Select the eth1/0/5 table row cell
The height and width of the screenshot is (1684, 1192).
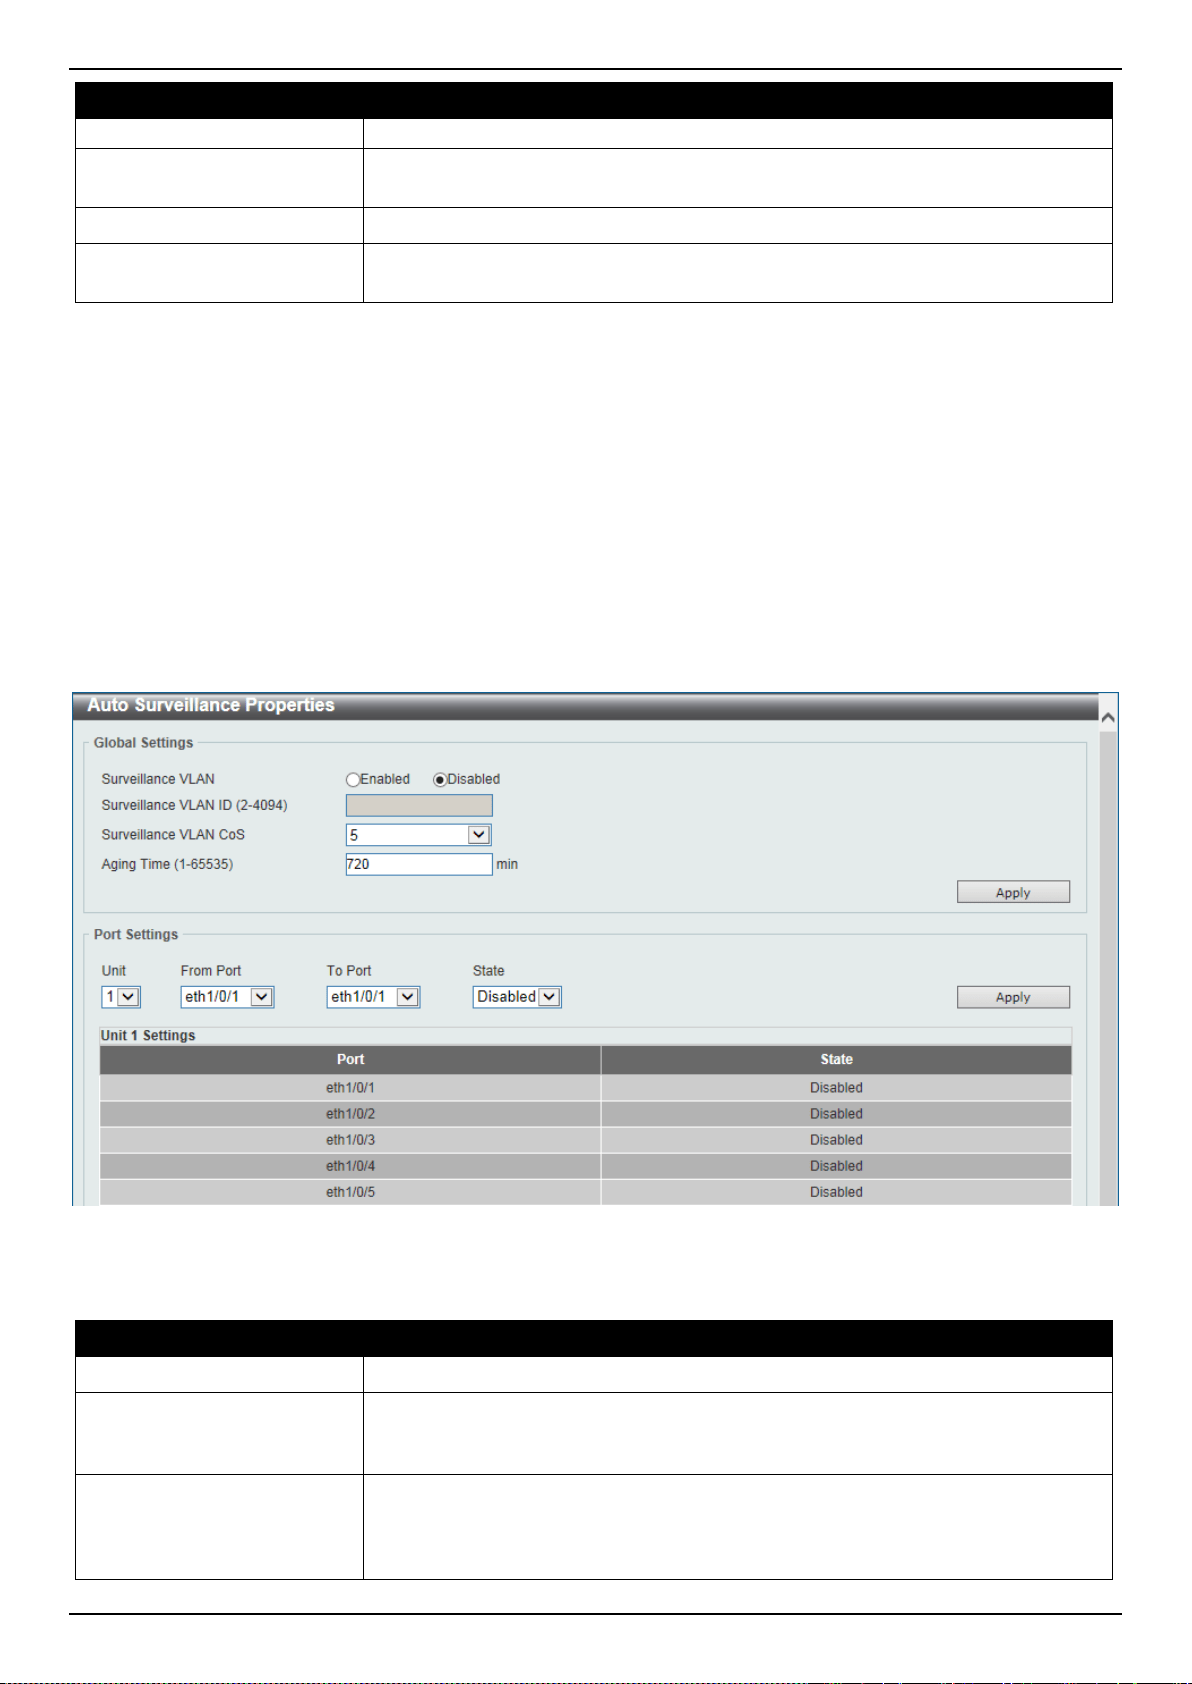tap(350, 1192)
